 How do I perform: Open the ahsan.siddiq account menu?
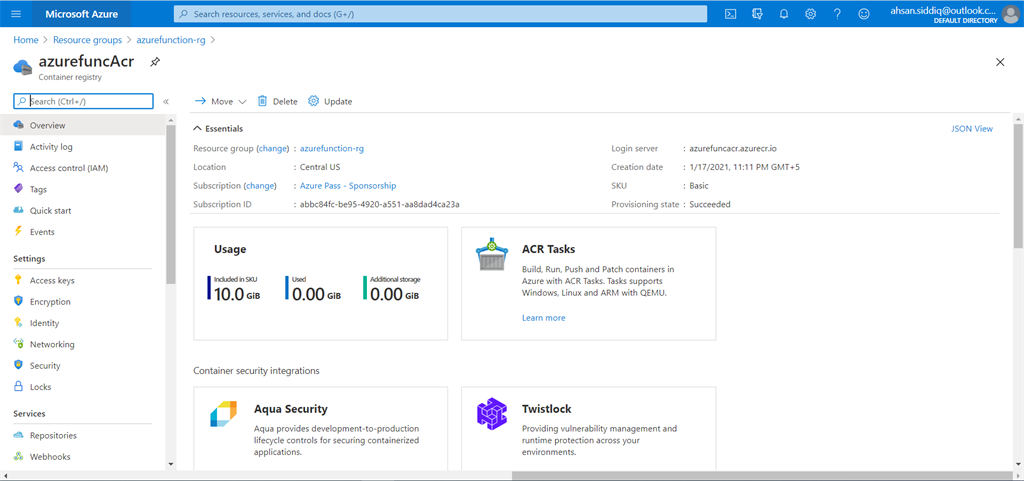coord(953,14)
